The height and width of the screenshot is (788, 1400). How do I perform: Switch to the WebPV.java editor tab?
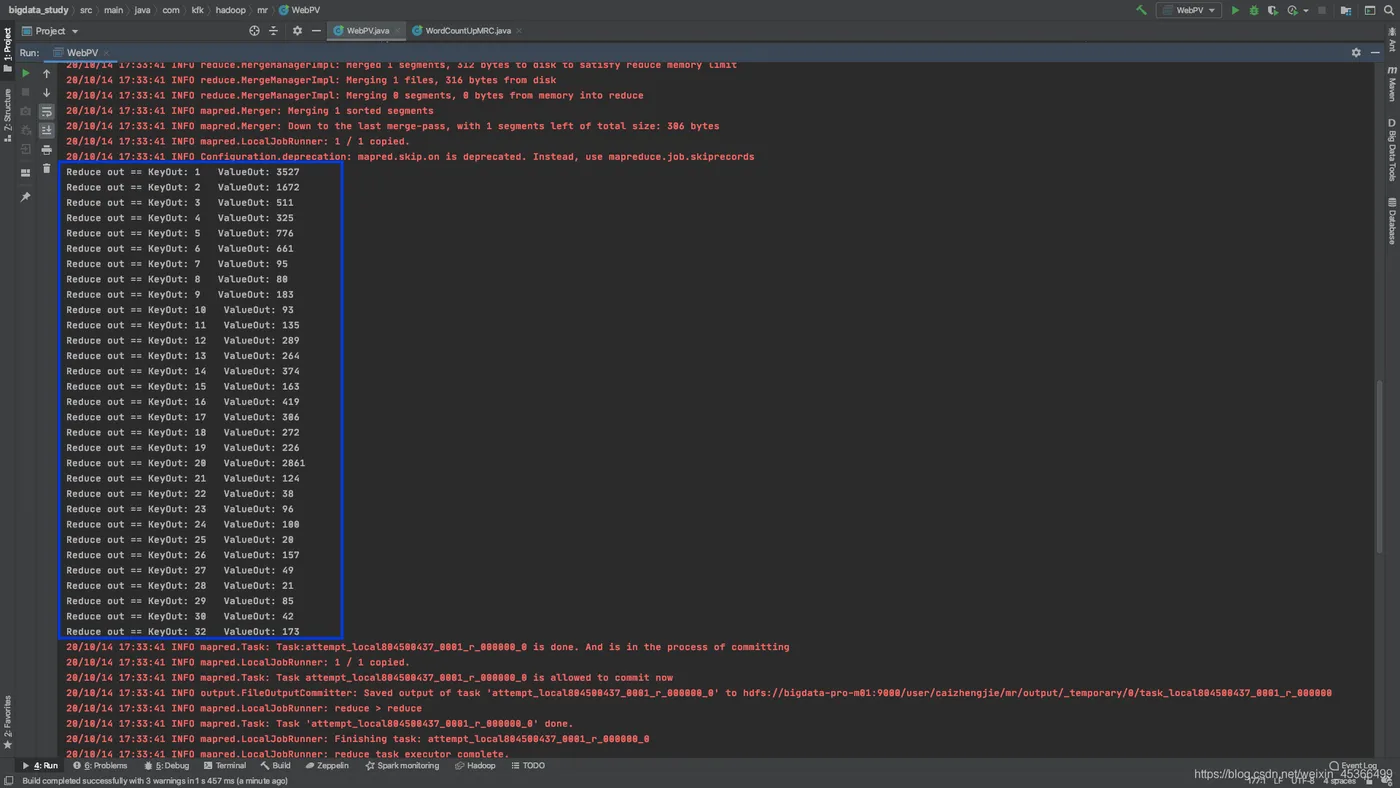pos(367,31)
